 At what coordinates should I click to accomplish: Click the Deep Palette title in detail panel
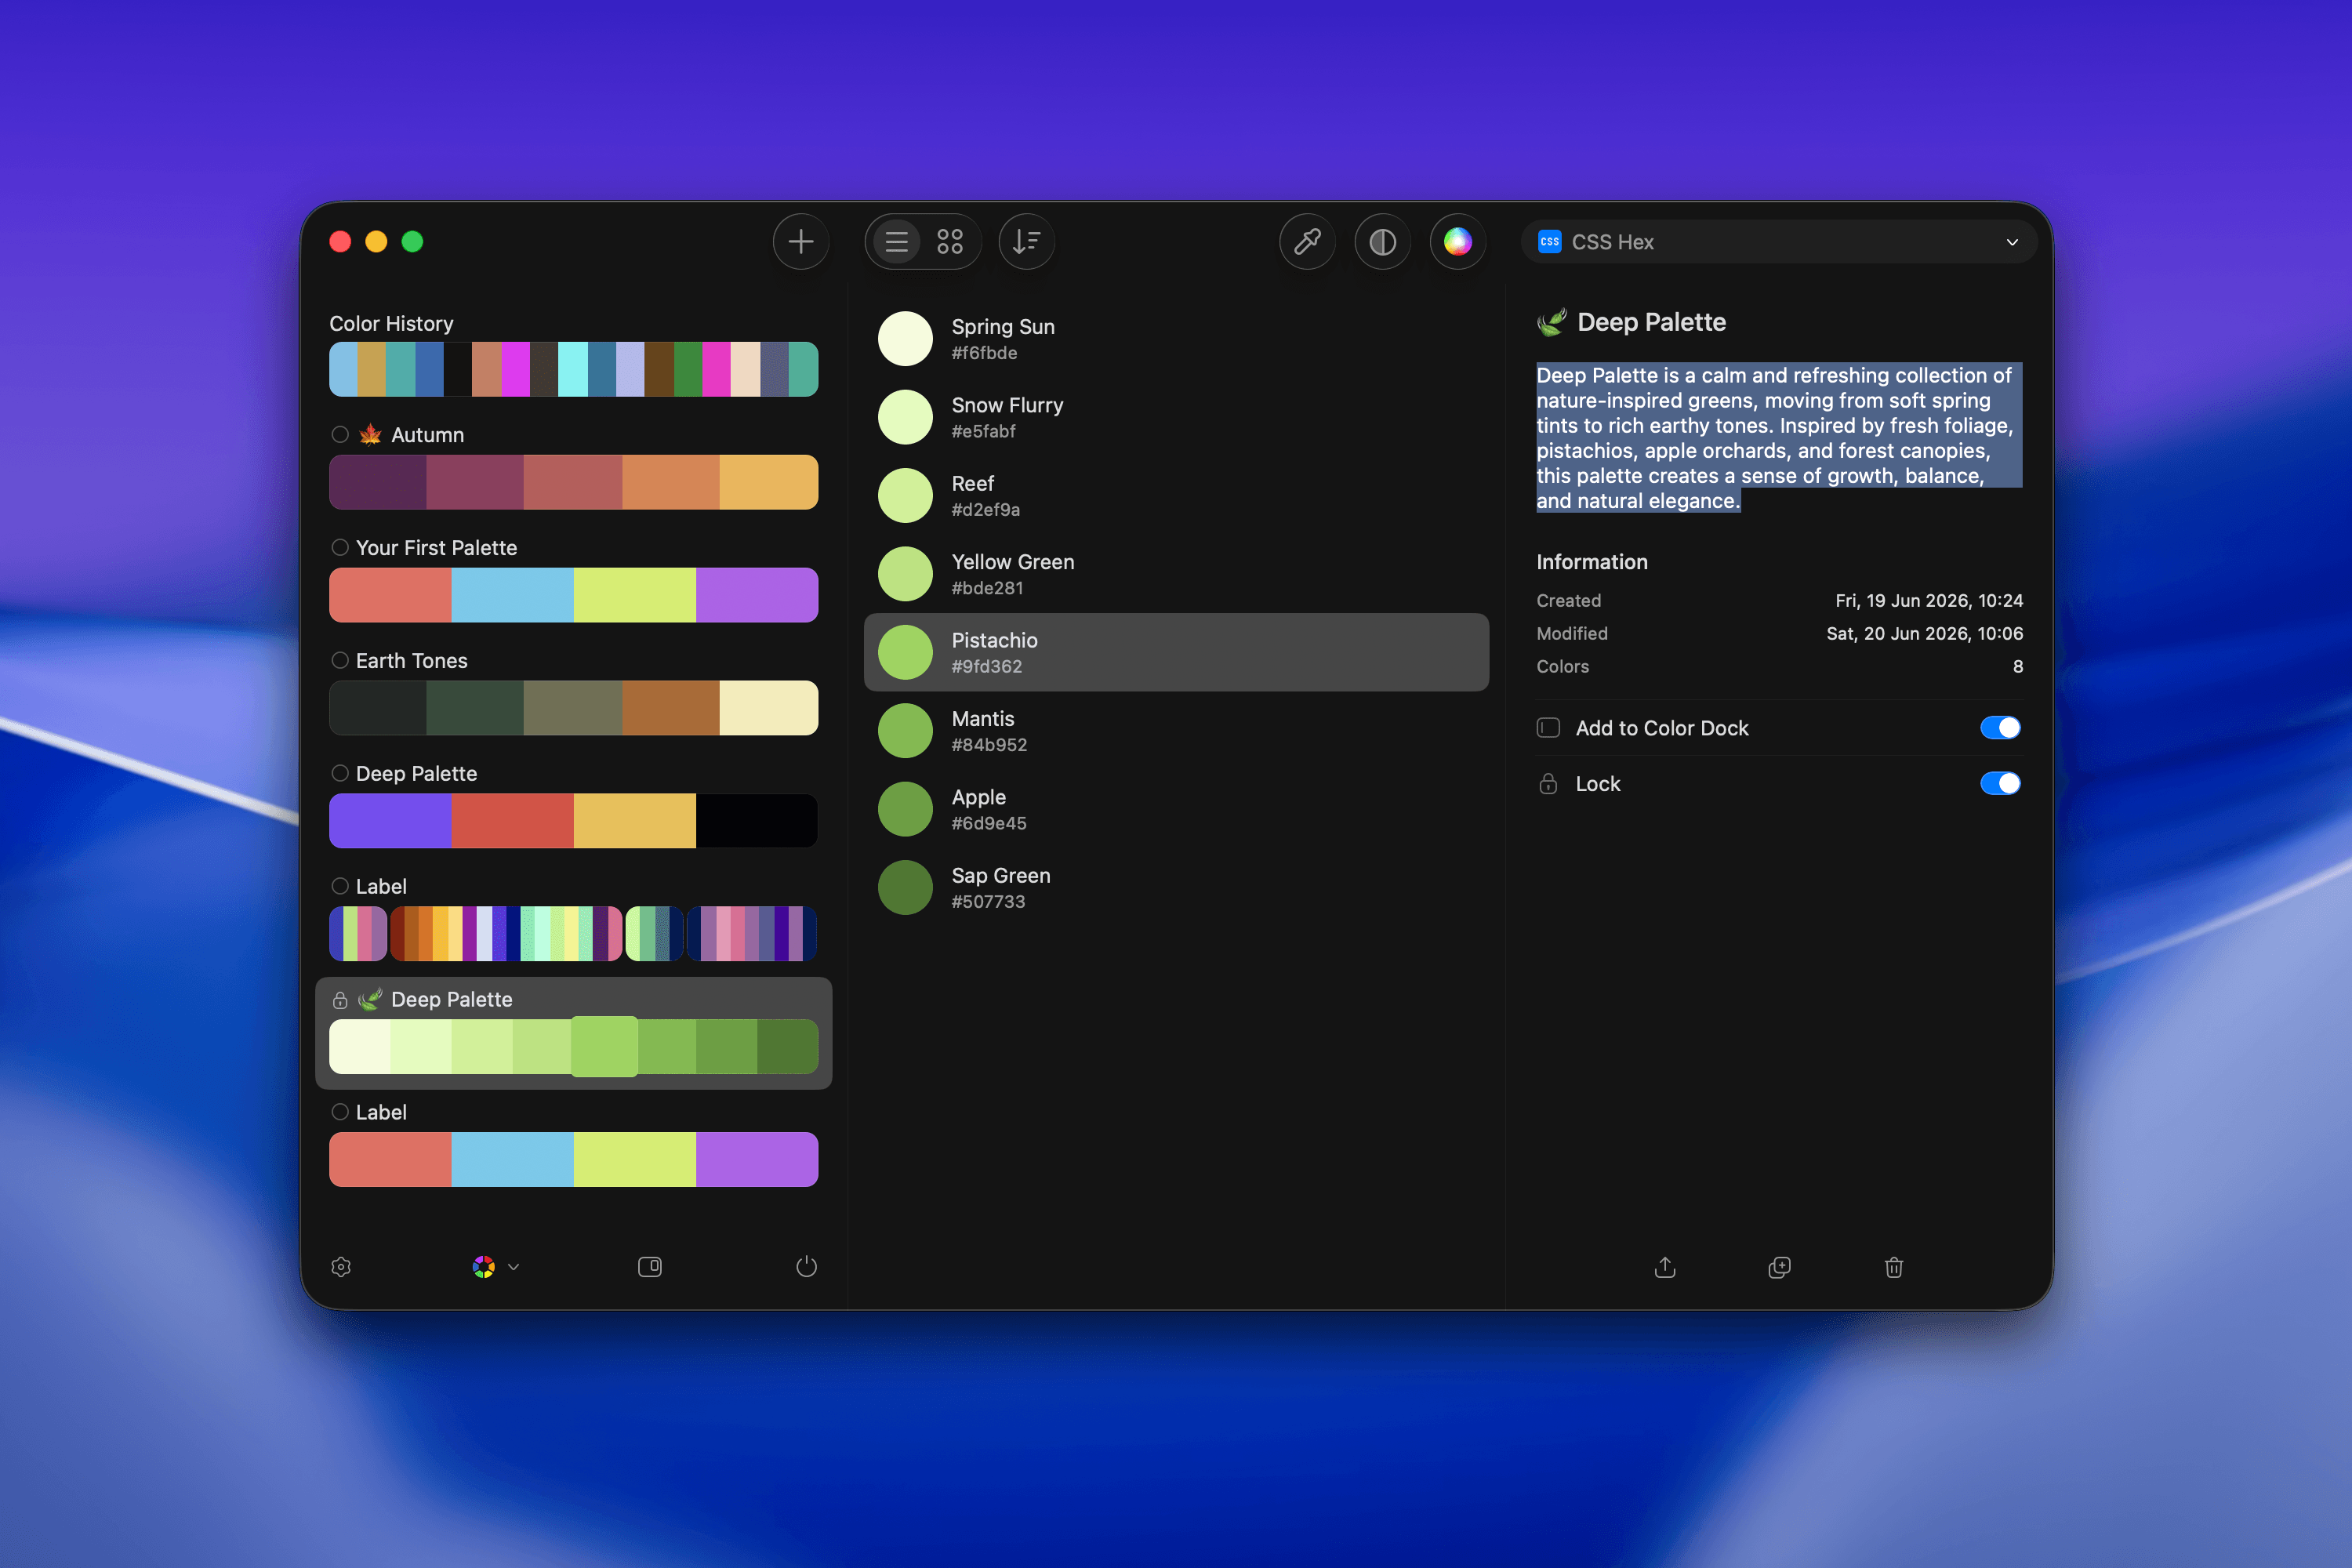(x=1652, y=322)
